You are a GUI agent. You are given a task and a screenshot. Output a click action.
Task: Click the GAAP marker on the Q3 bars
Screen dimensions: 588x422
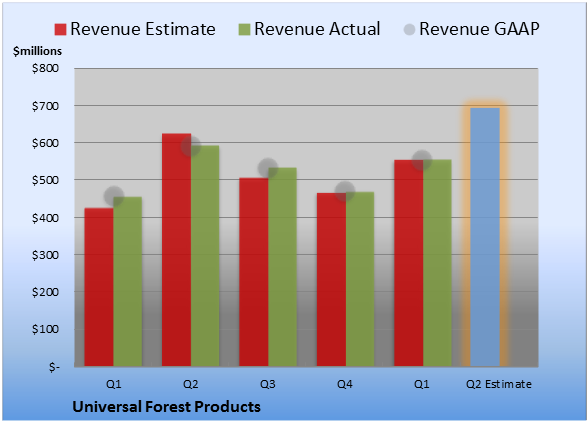point(268,168)
